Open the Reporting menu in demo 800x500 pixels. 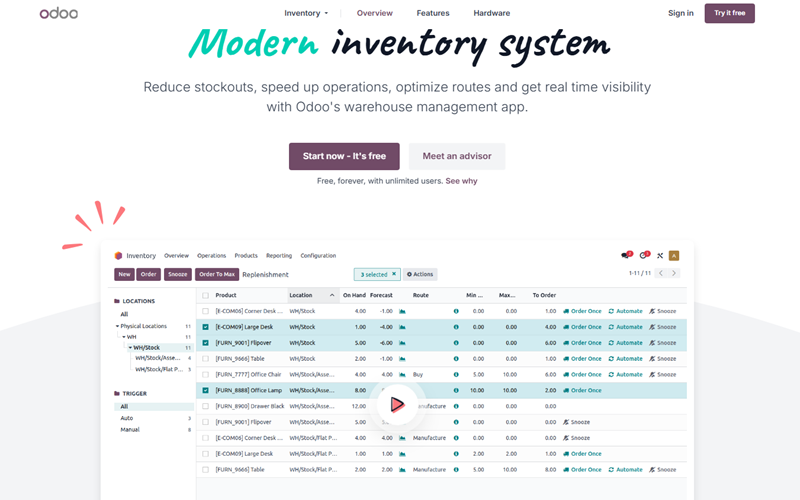[x=279, y=256]
